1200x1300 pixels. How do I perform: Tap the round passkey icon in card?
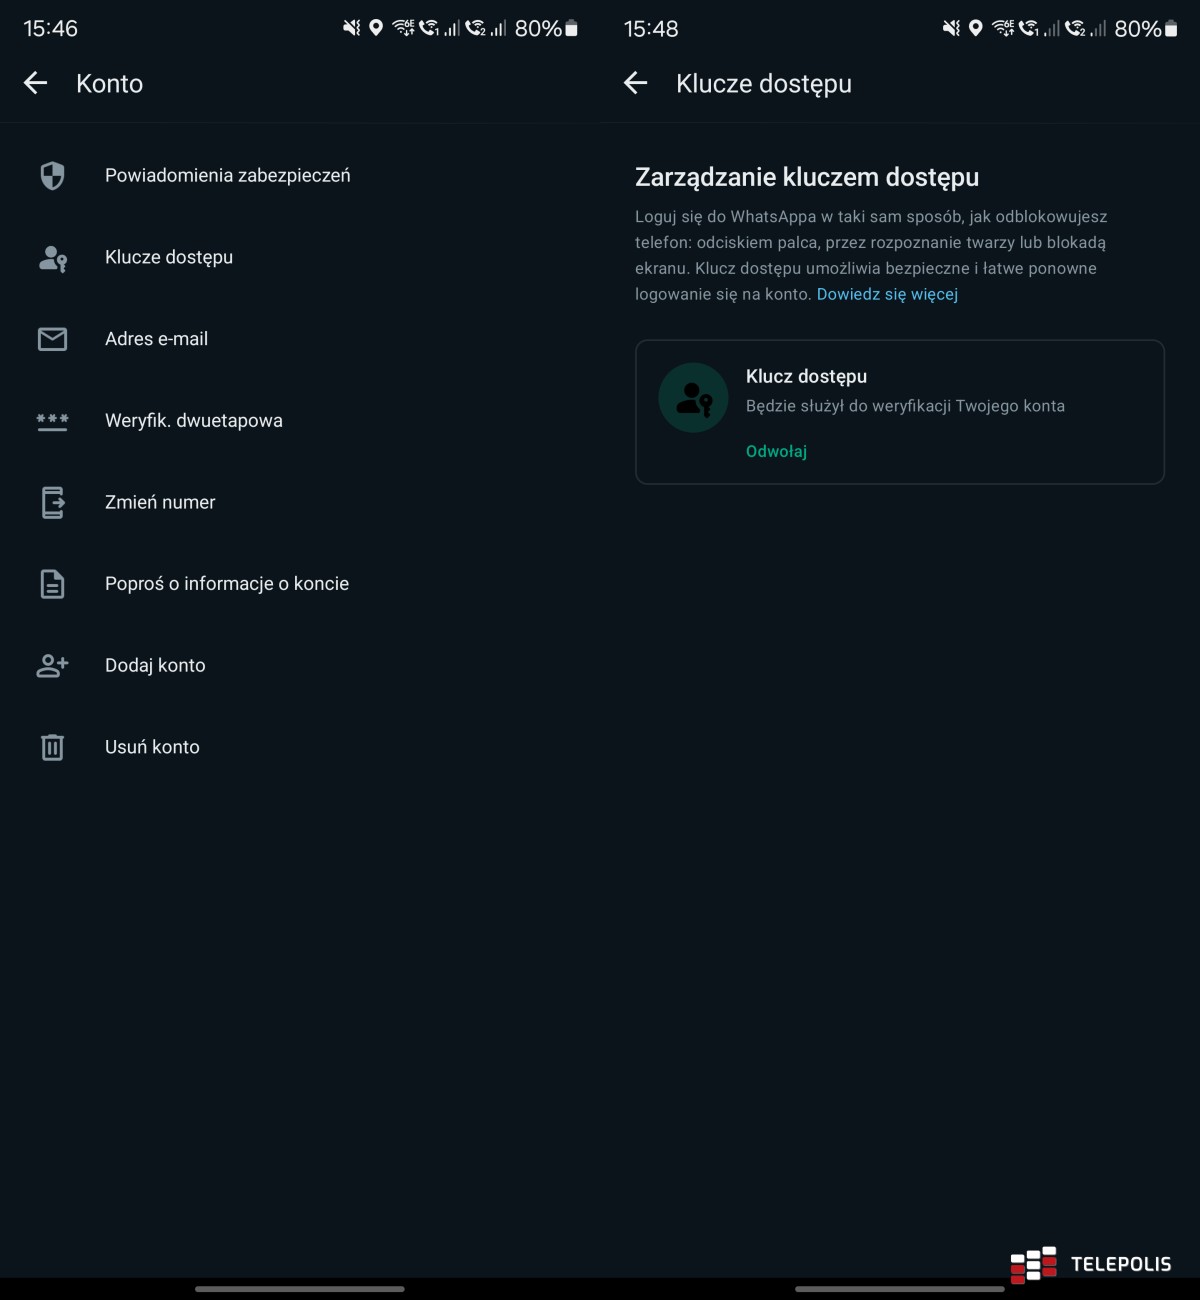(693, 398)
